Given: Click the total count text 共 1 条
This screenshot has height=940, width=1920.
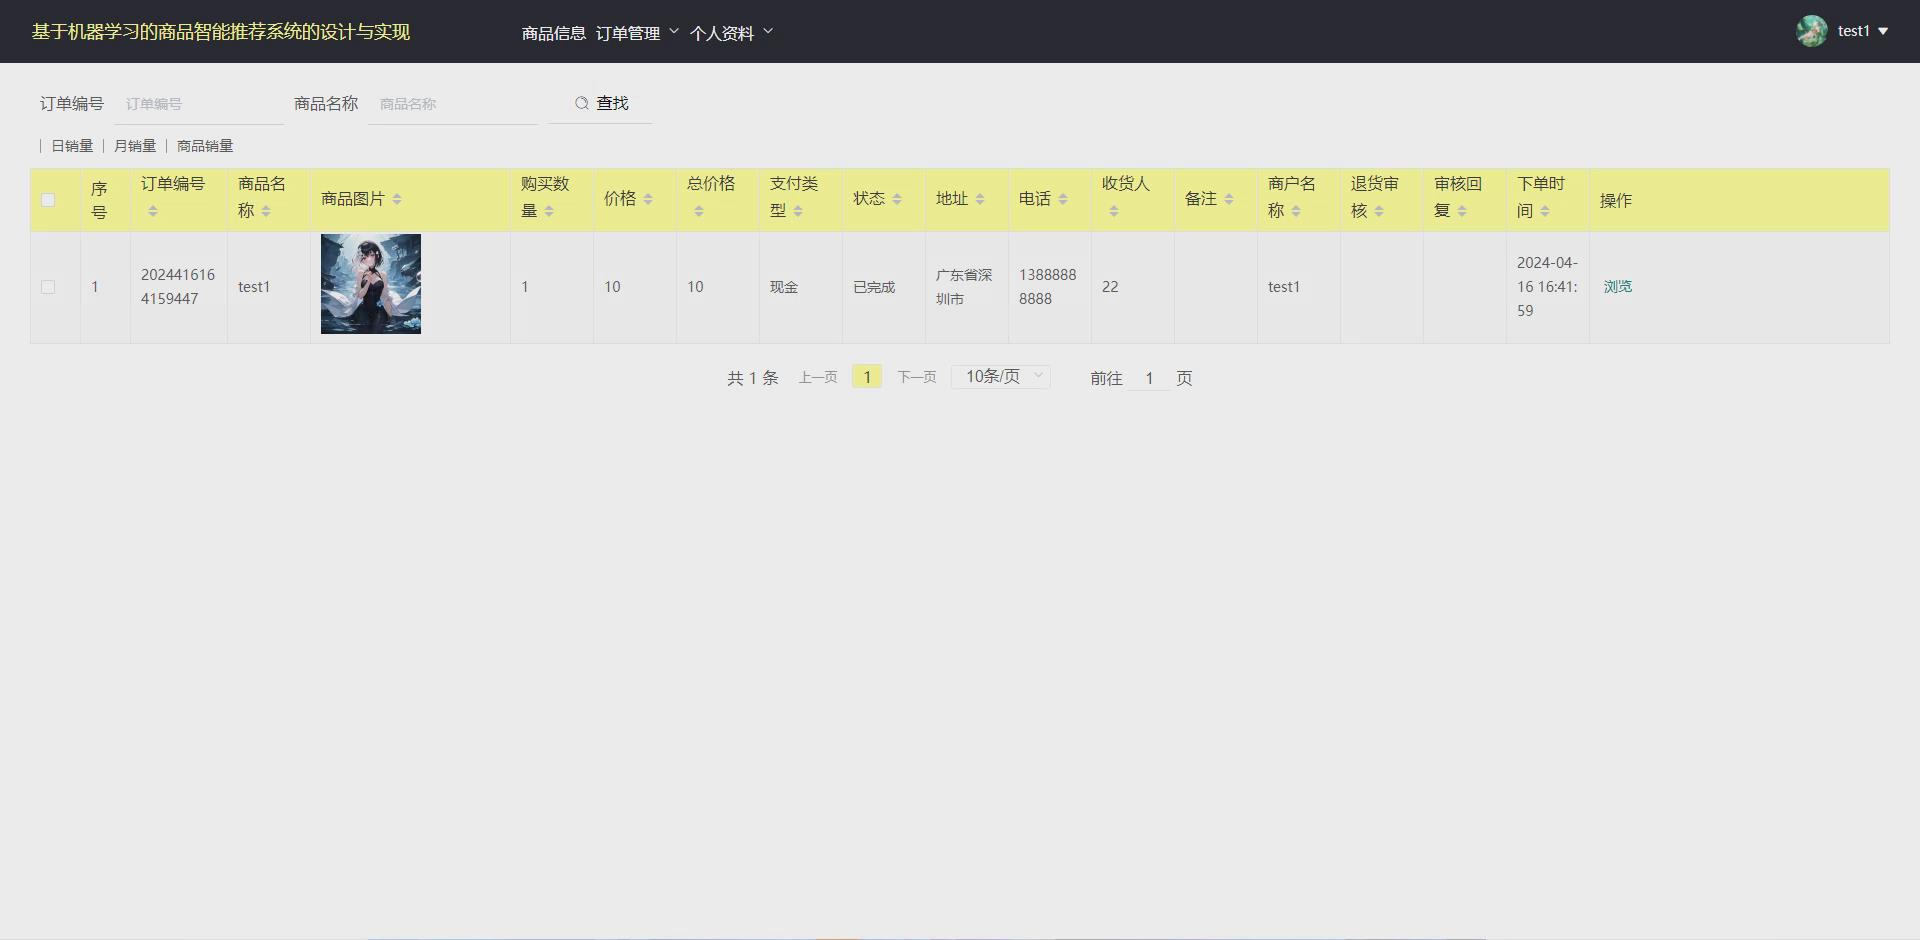Looking at the screenshot, I should pyautogui.click(x=753, y=378).
